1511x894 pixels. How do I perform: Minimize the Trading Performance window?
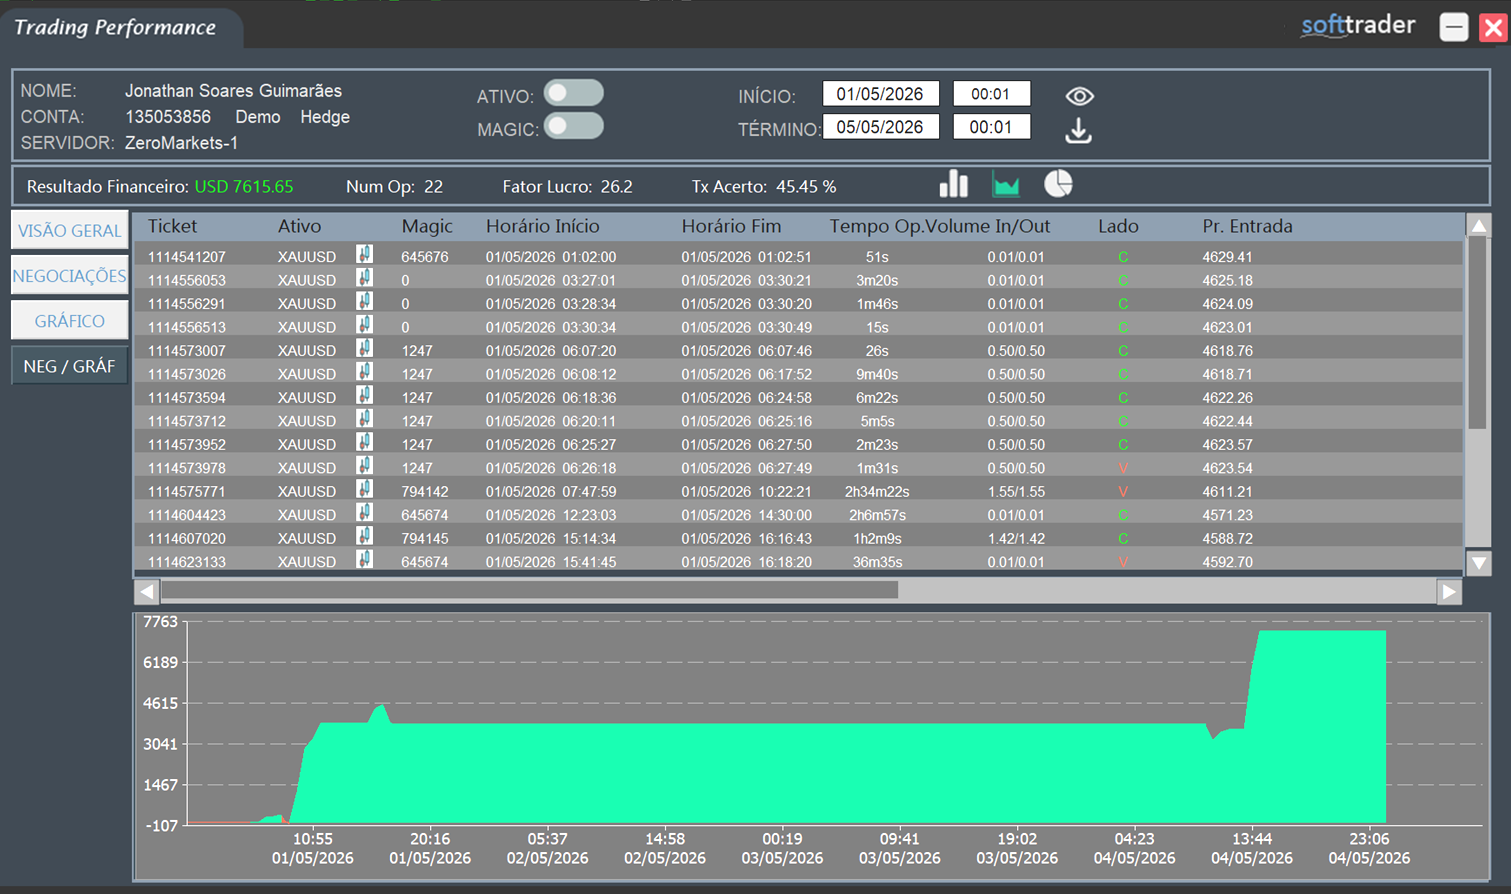[x=1454, y=27]
